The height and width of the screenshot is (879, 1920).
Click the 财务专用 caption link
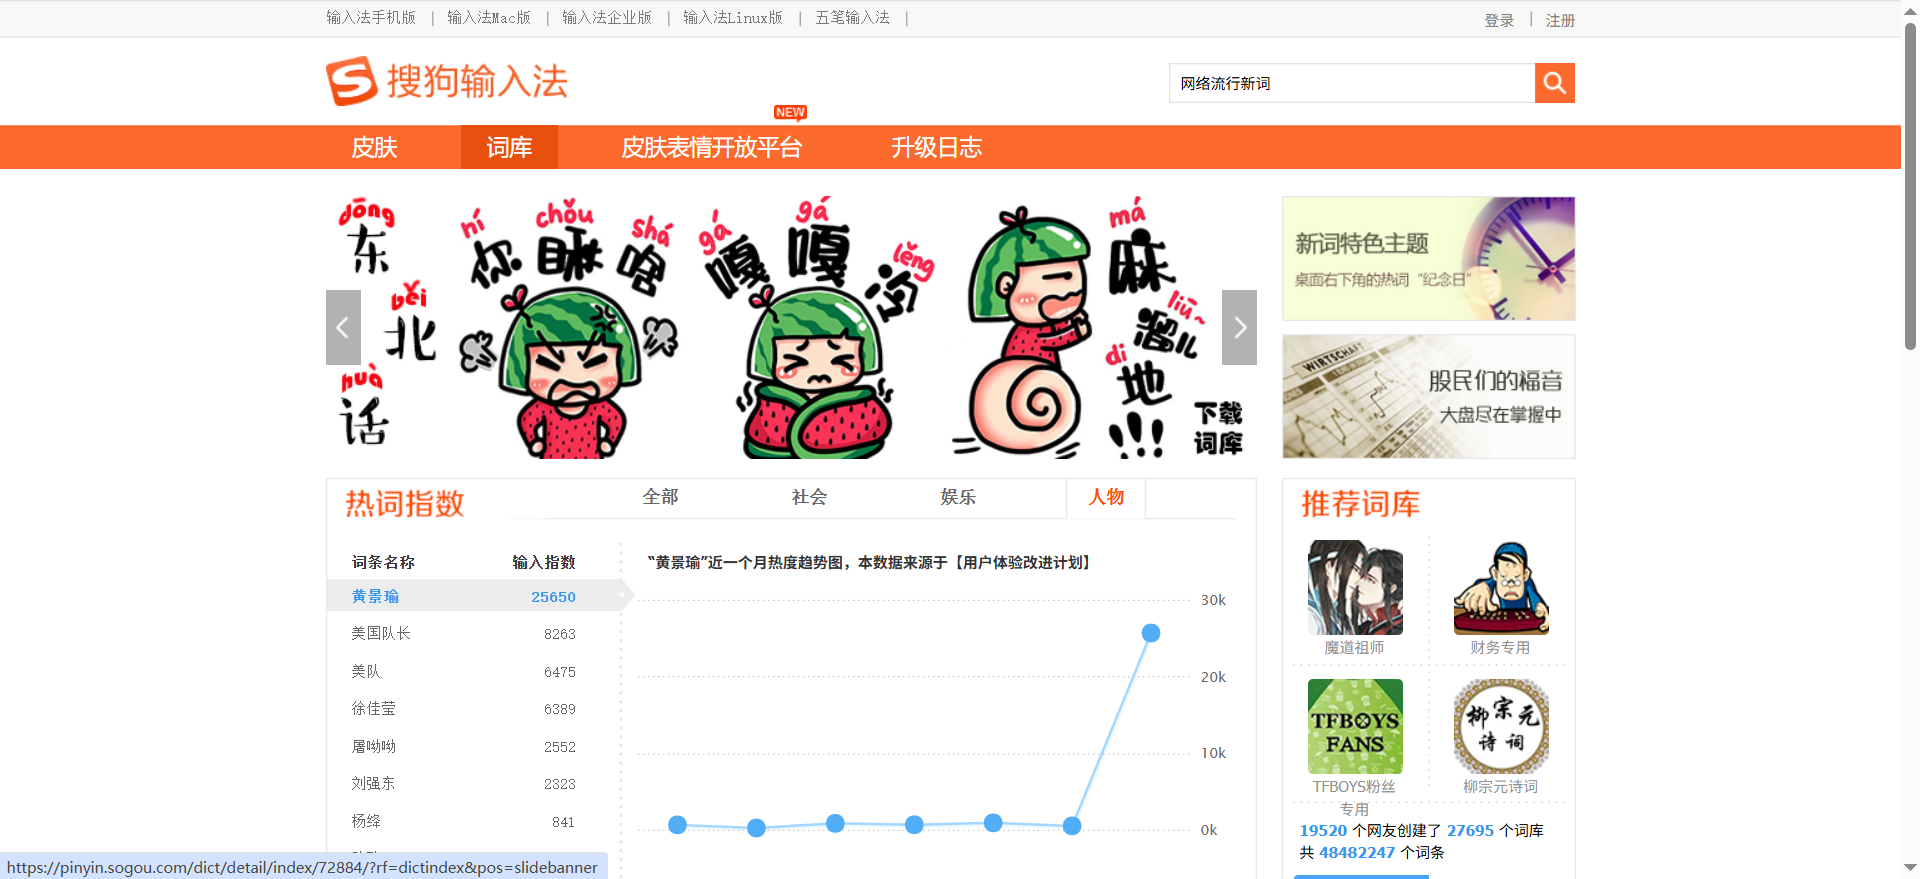1500,648
